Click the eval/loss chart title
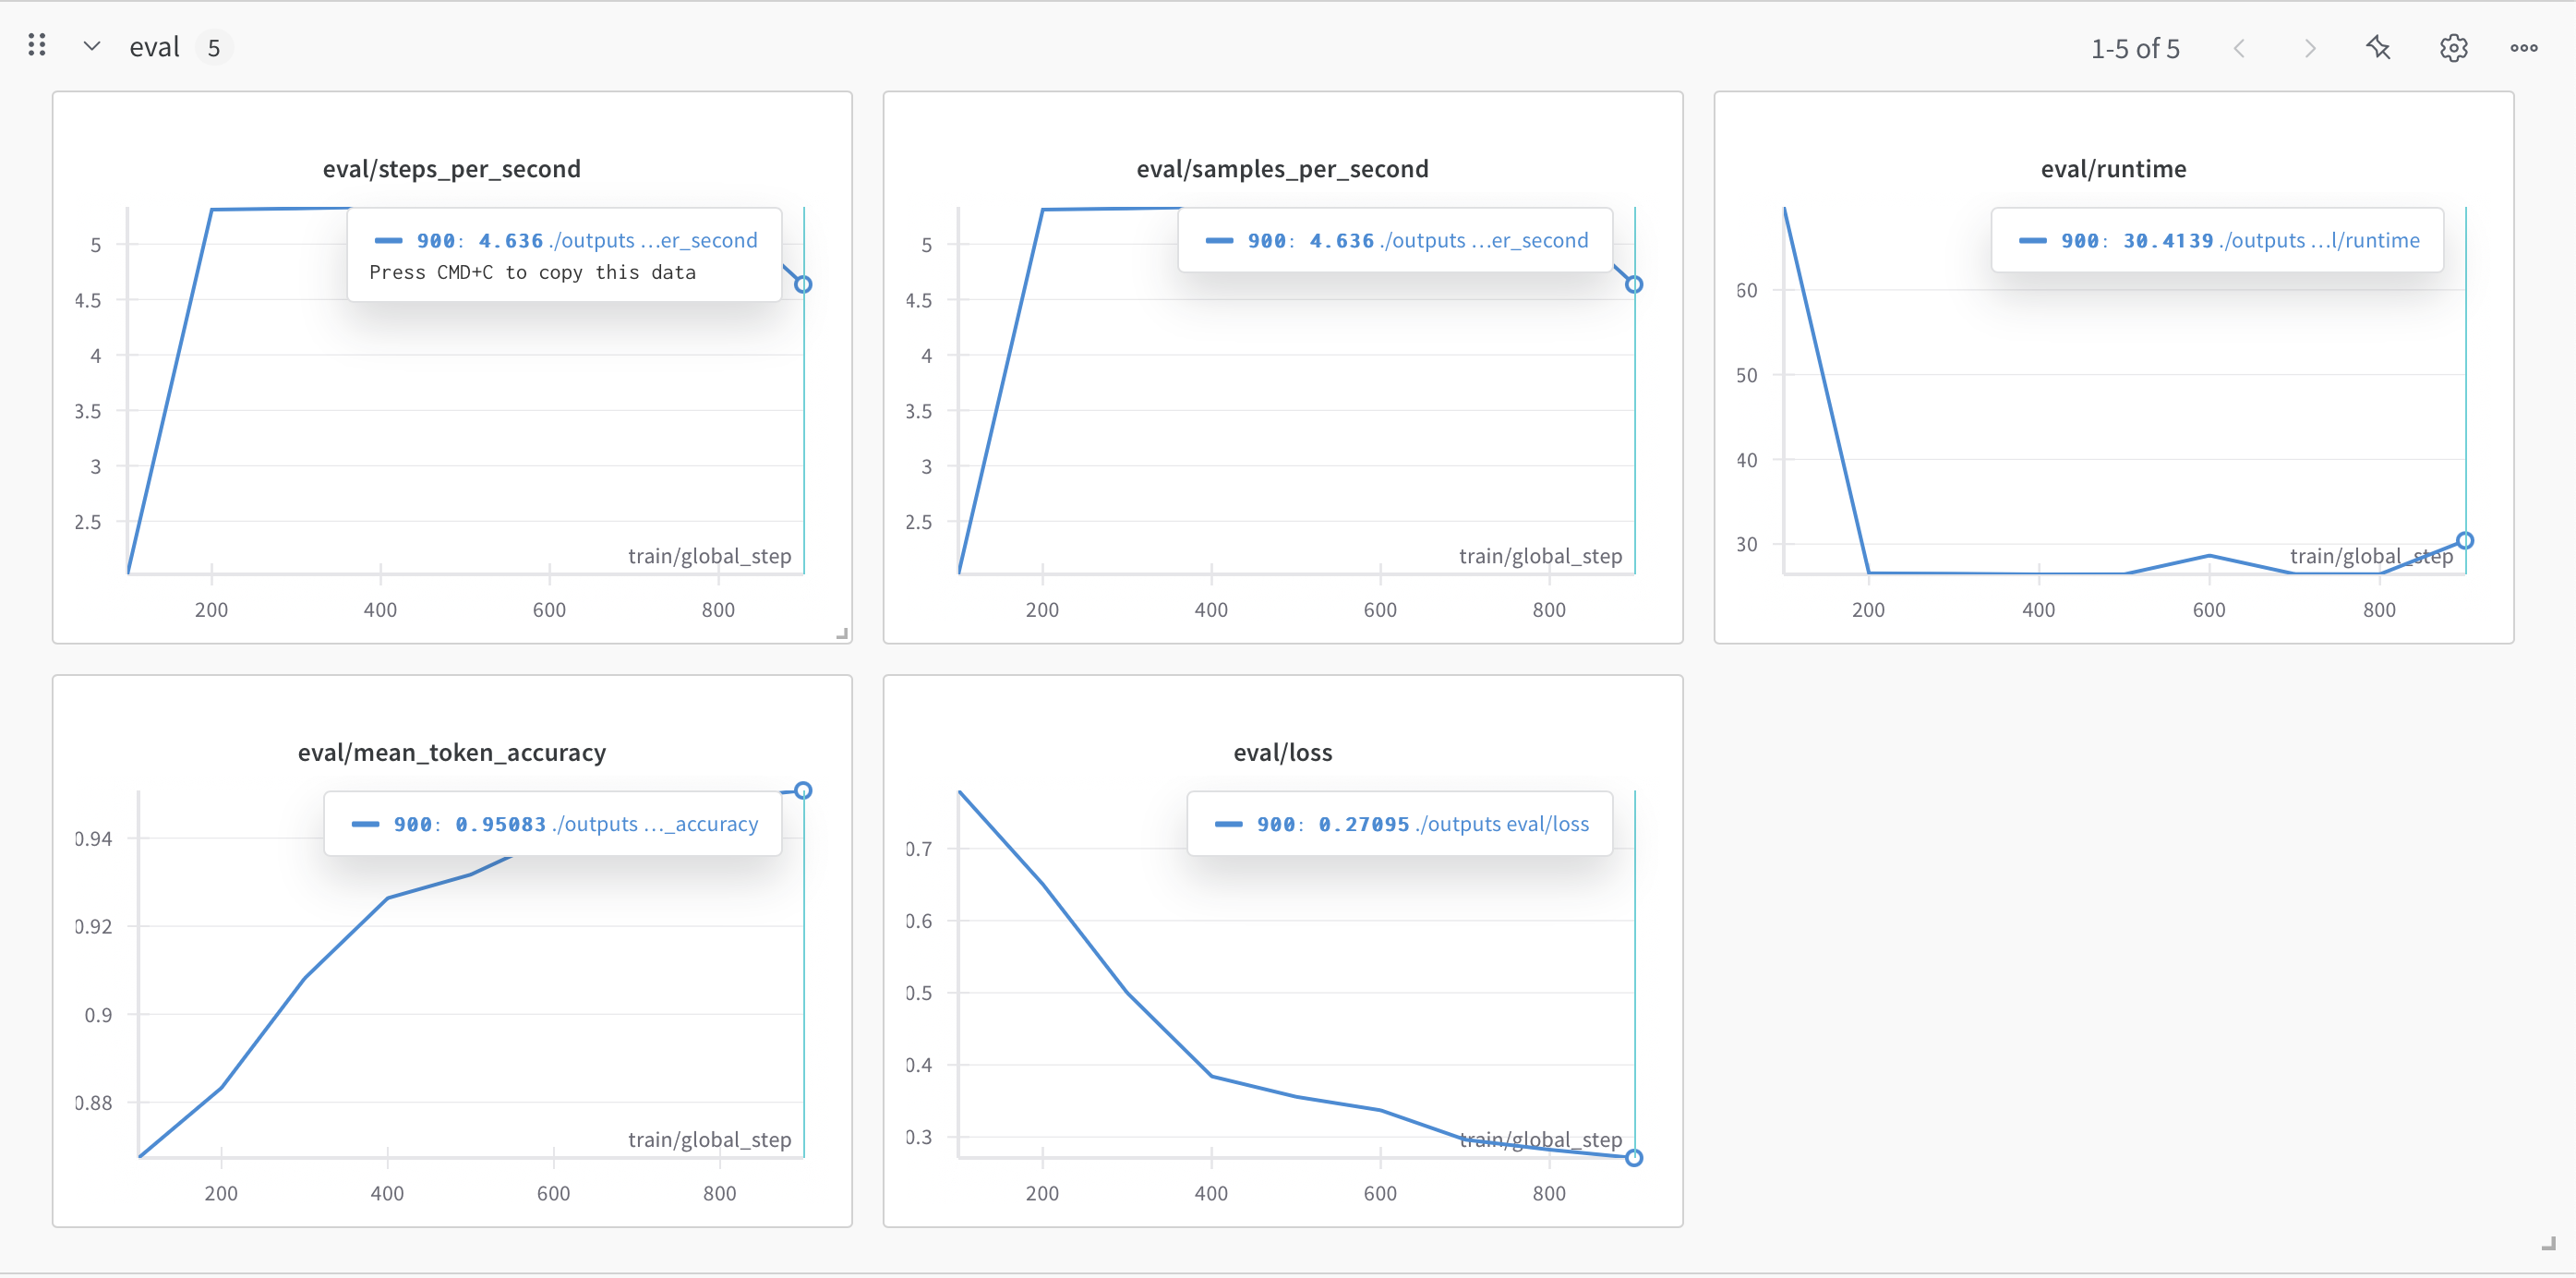The width and height of the screenshot is (2576, 1278). (1282, 752)
